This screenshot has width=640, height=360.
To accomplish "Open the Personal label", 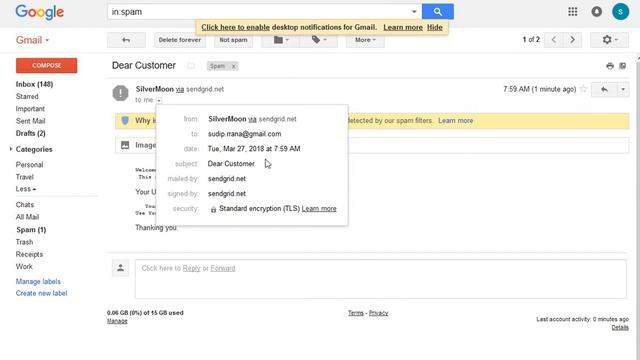I will click(29, 164).
